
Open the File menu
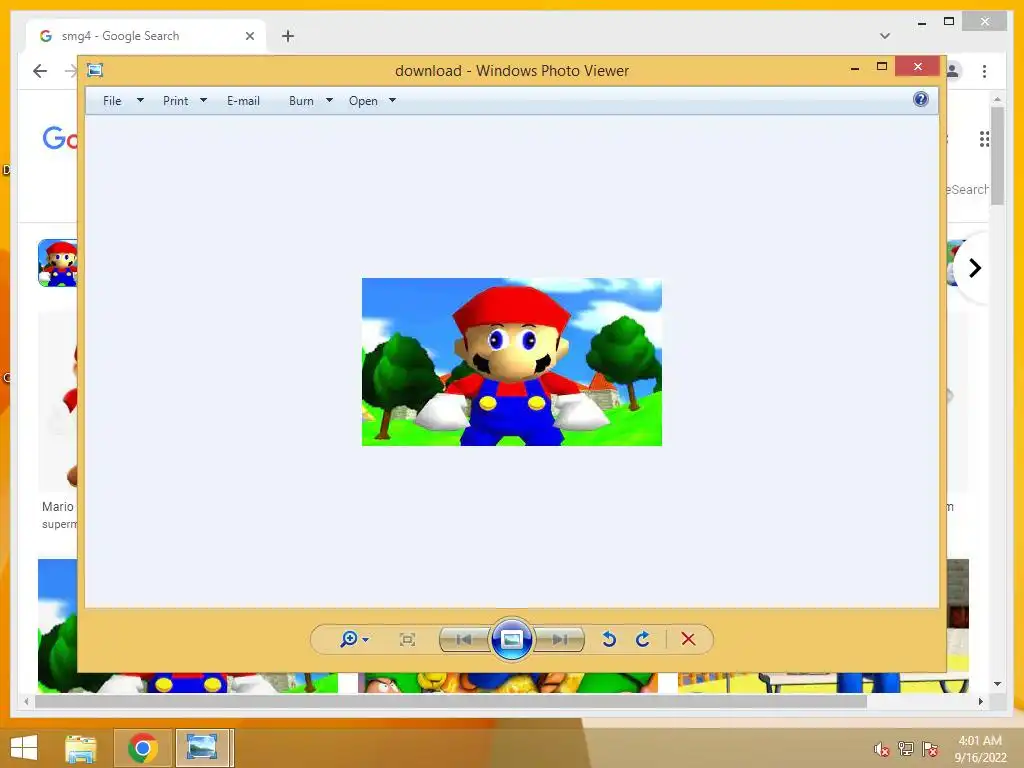pyautogui.click(x=112, y=101)
